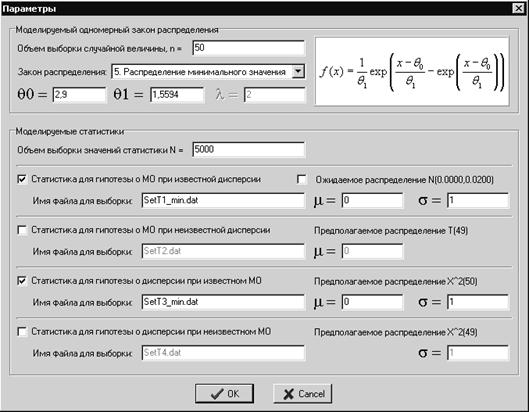This screenshot has height=412, width=529.
Task: Click the OK button with checkmark
Action: point(224,393)
